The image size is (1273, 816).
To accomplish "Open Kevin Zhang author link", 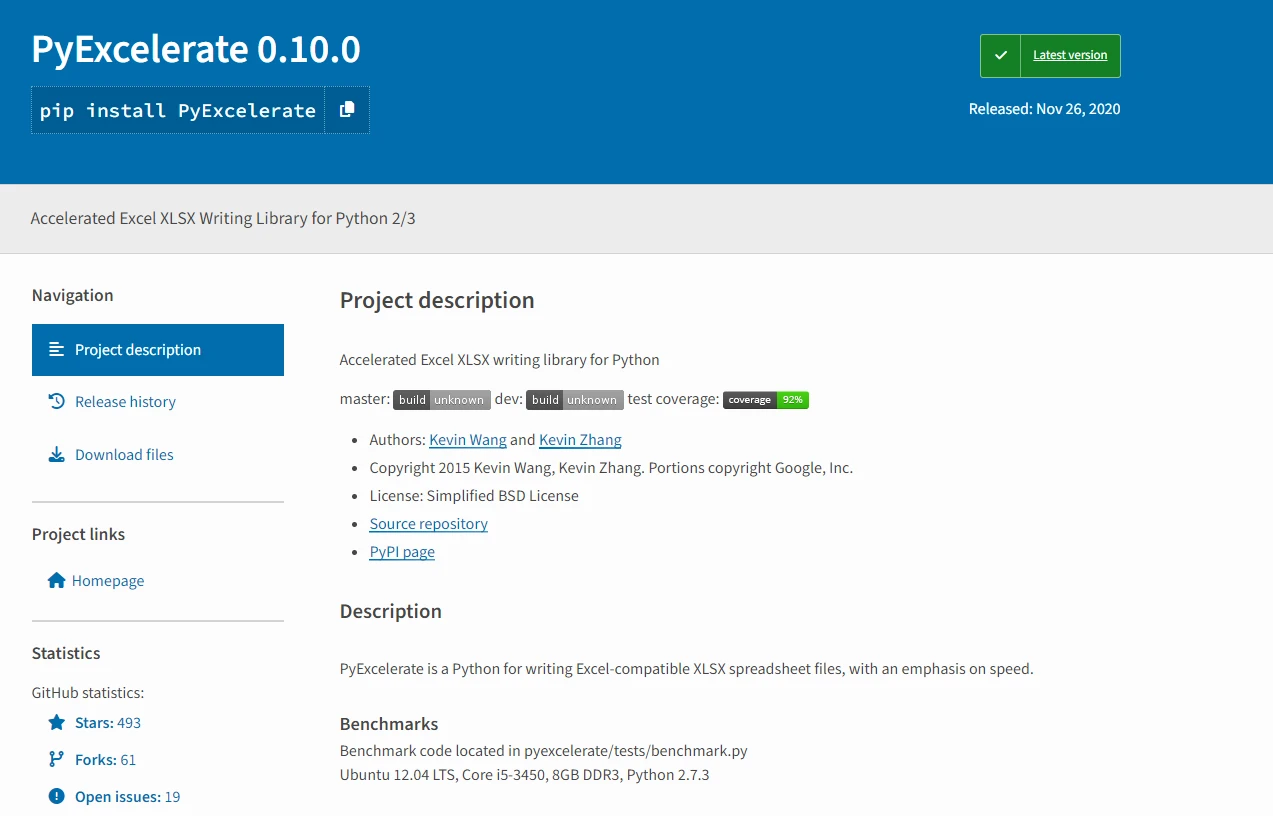I will click(580, 440).
